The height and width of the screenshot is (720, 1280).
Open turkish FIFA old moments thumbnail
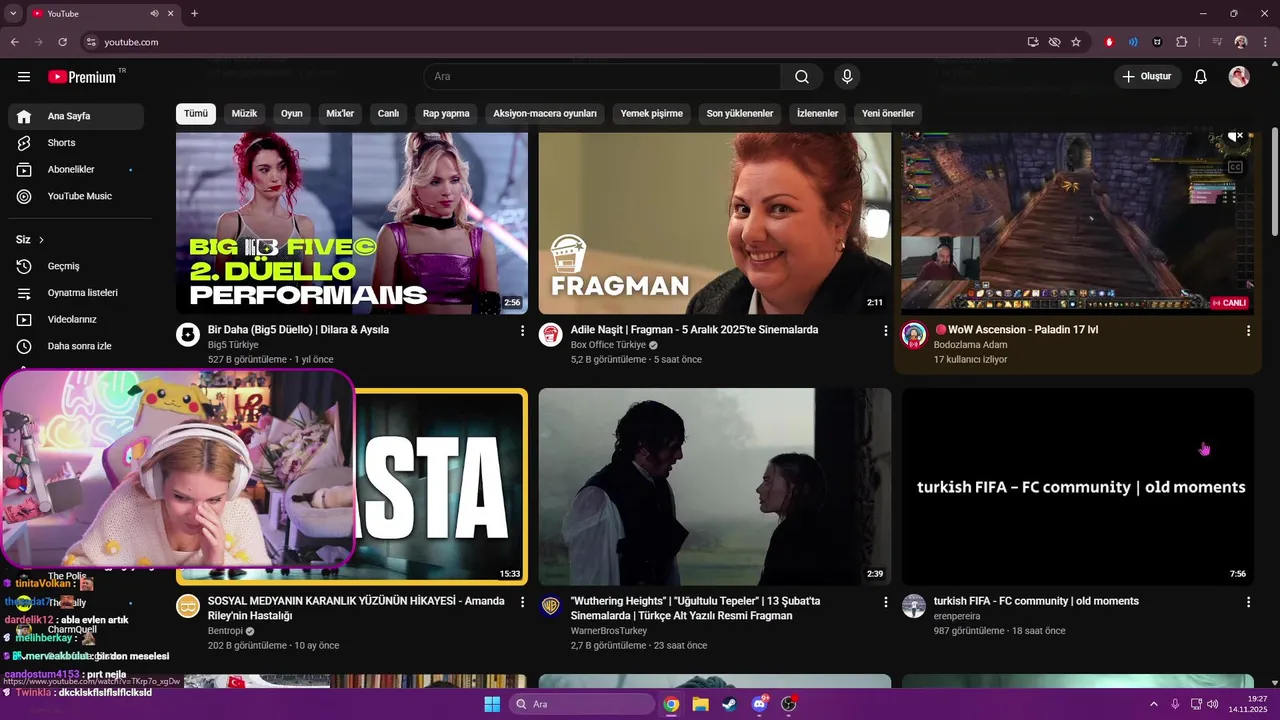pos(1077,487)
